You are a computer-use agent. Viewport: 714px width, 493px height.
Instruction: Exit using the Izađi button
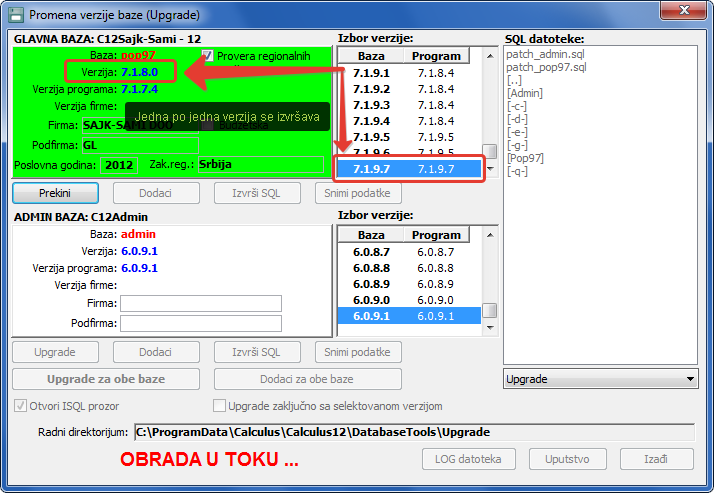(x=656, y=459)
